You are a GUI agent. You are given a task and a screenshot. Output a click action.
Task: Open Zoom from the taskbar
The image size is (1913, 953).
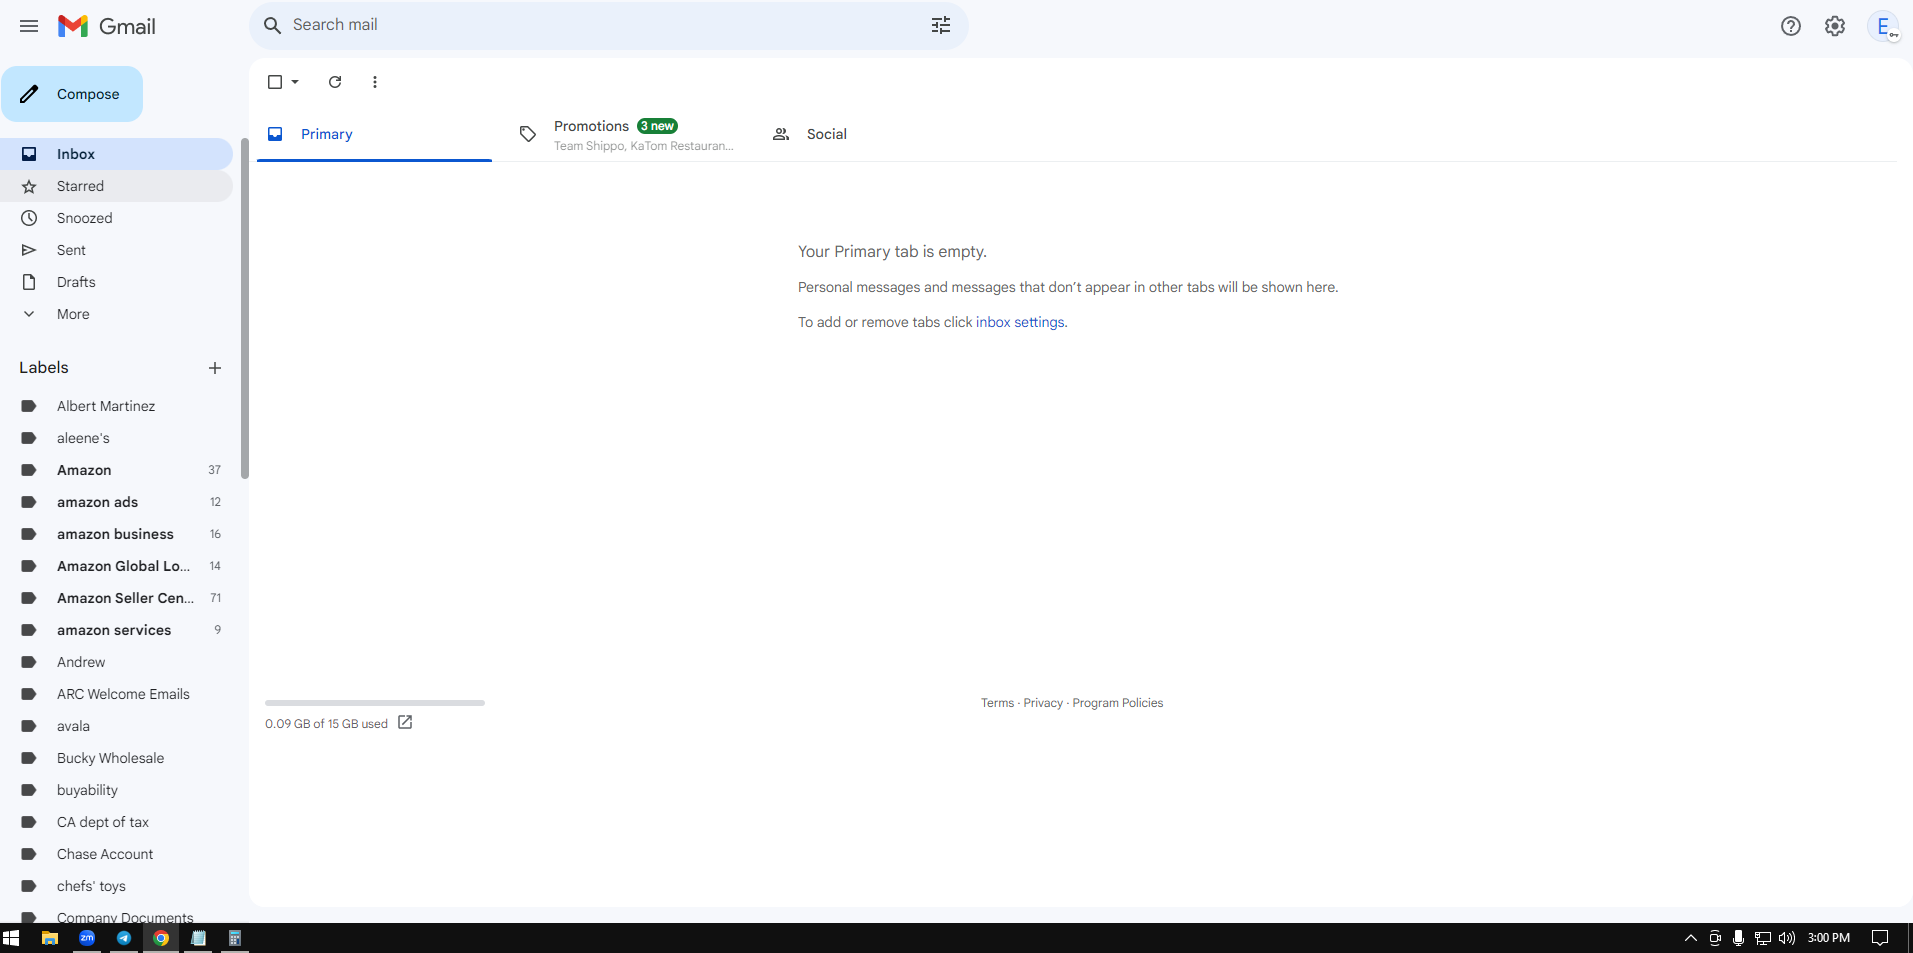[x=87, y=938]
